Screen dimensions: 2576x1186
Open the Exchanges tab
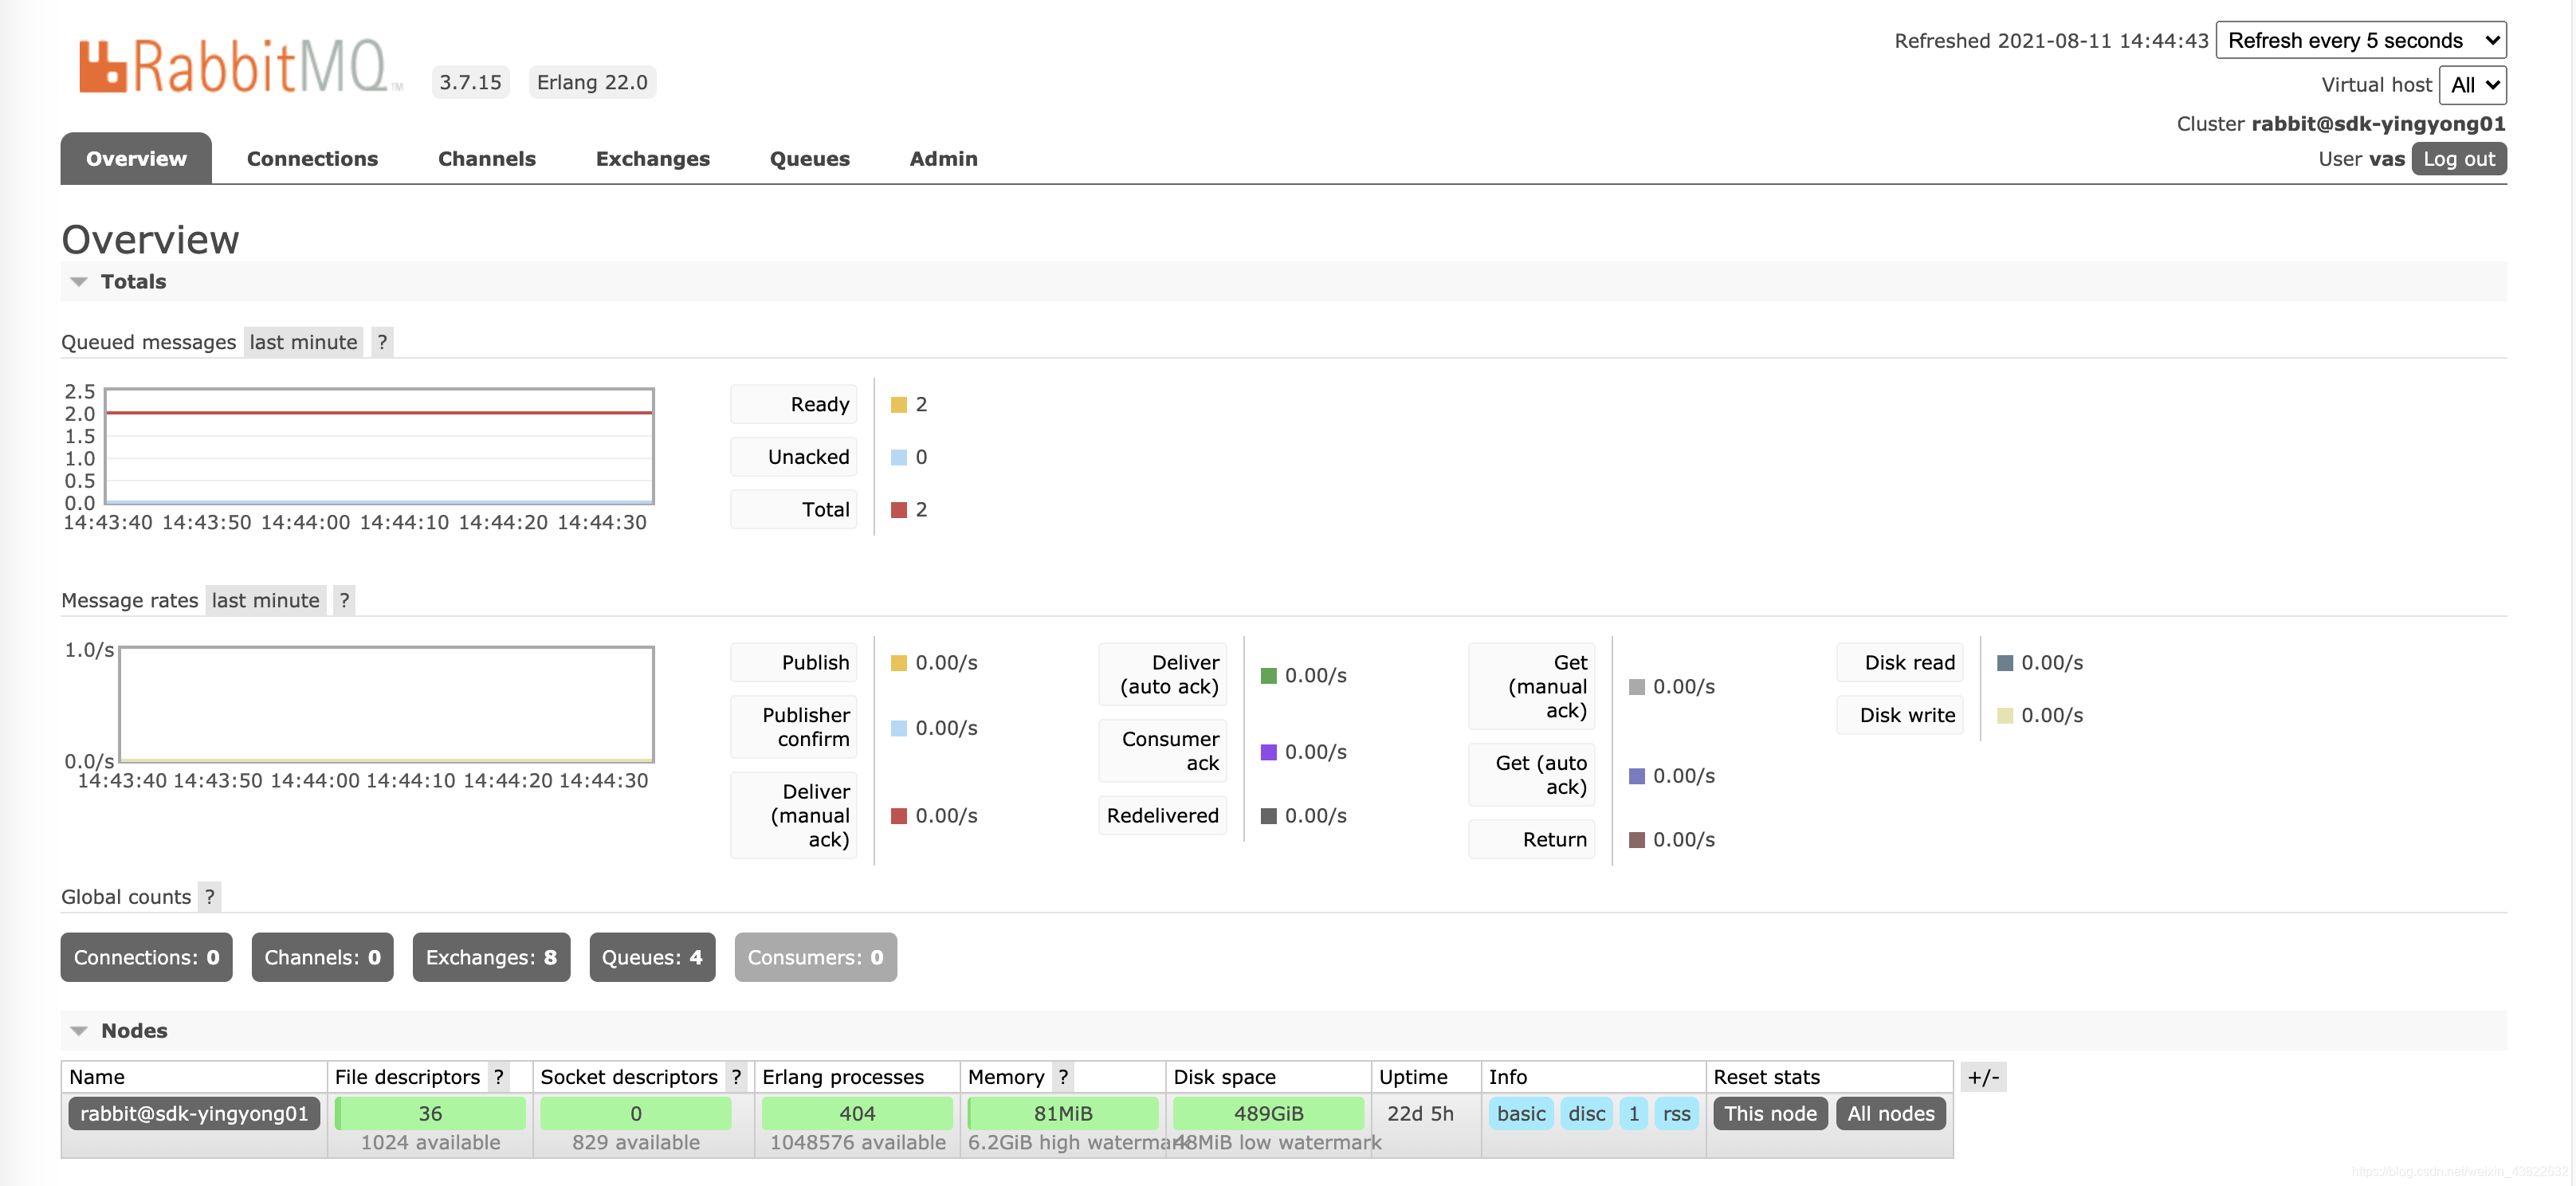(x=653, y=158)
